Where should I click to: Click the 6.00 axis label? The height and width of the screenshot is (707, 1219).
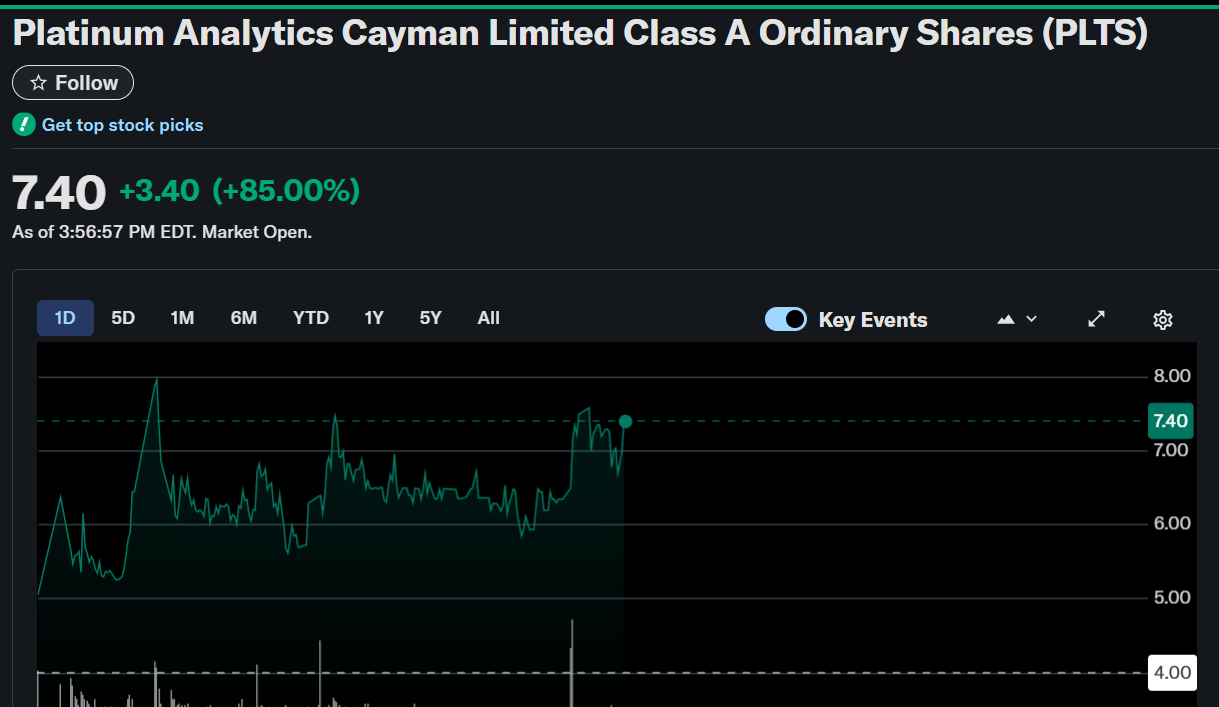(x=1172, y=523)
